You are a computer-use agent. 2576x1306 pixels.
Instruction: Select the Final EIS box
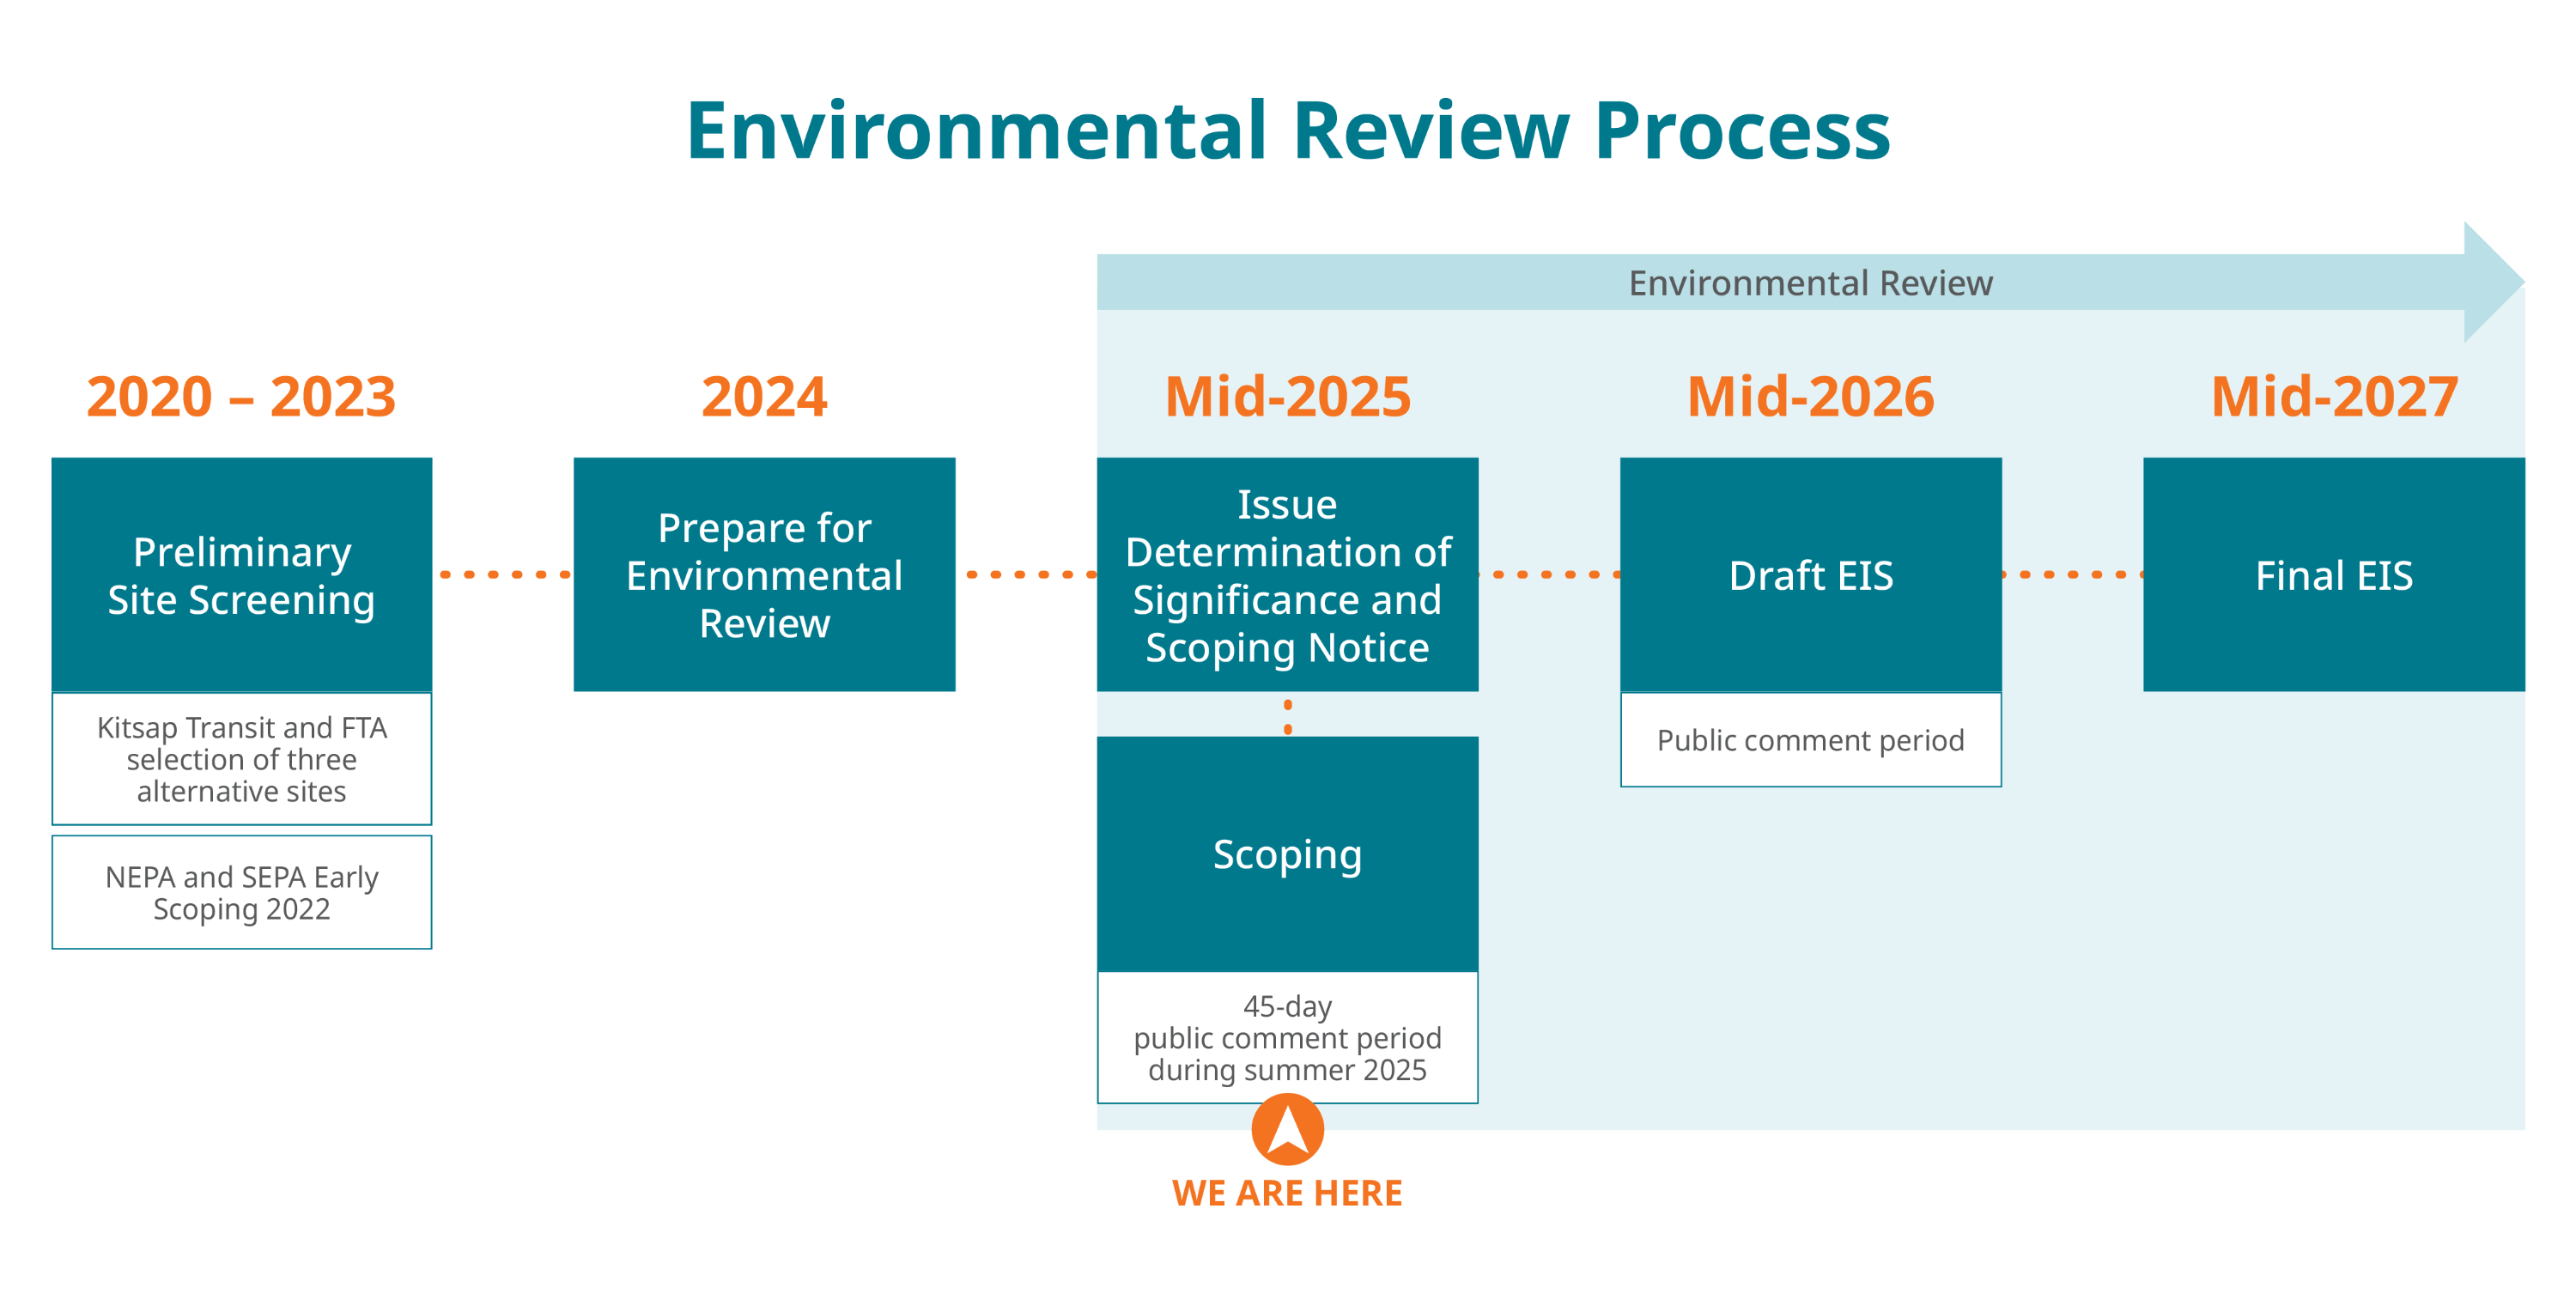[2333, 575]
